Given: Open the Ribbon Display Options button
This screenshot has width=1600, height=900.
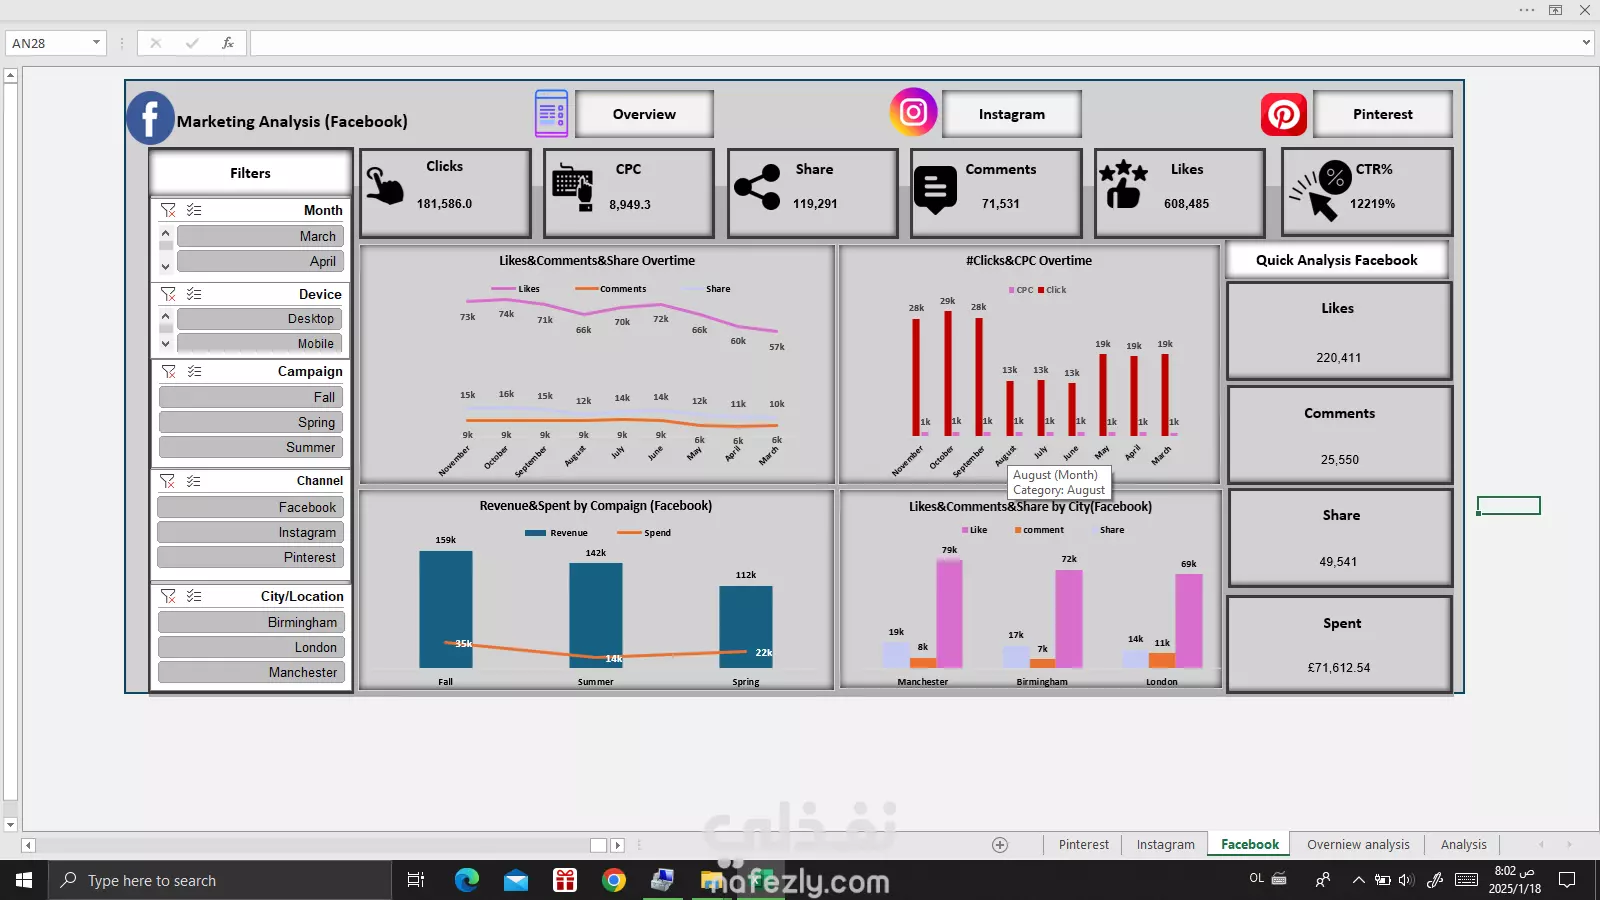Looking at the screenshot, I should point(1556,10).
